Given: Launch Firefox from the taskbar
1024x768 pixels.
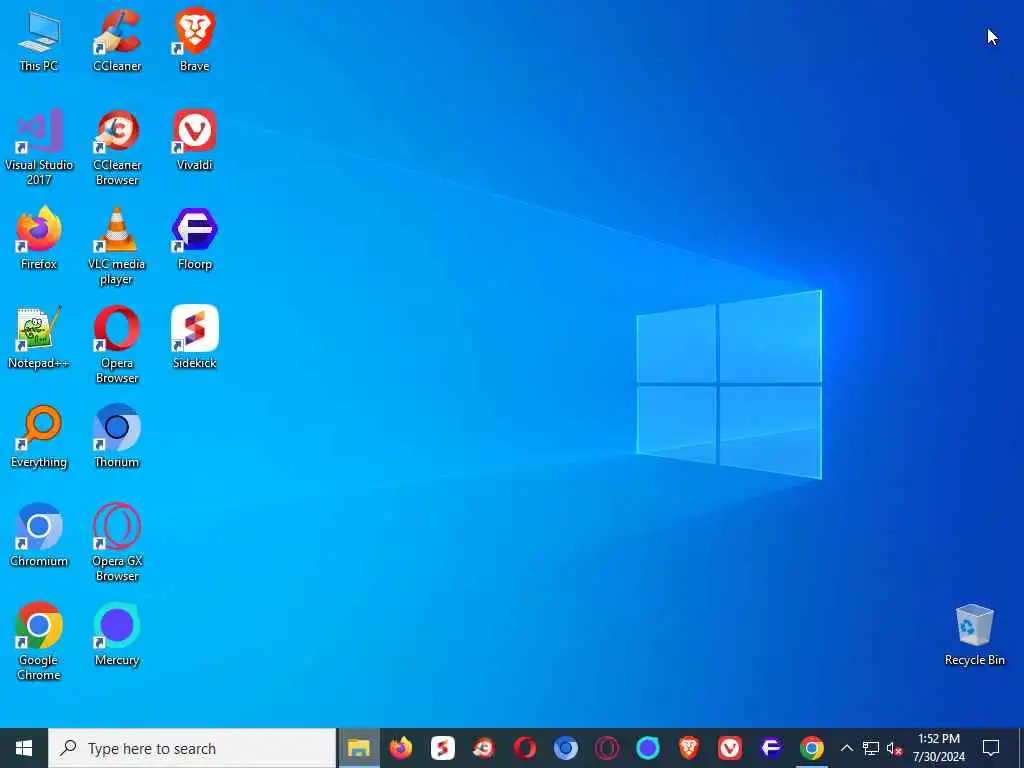Looking at the screenshot, I should (400, 748).
